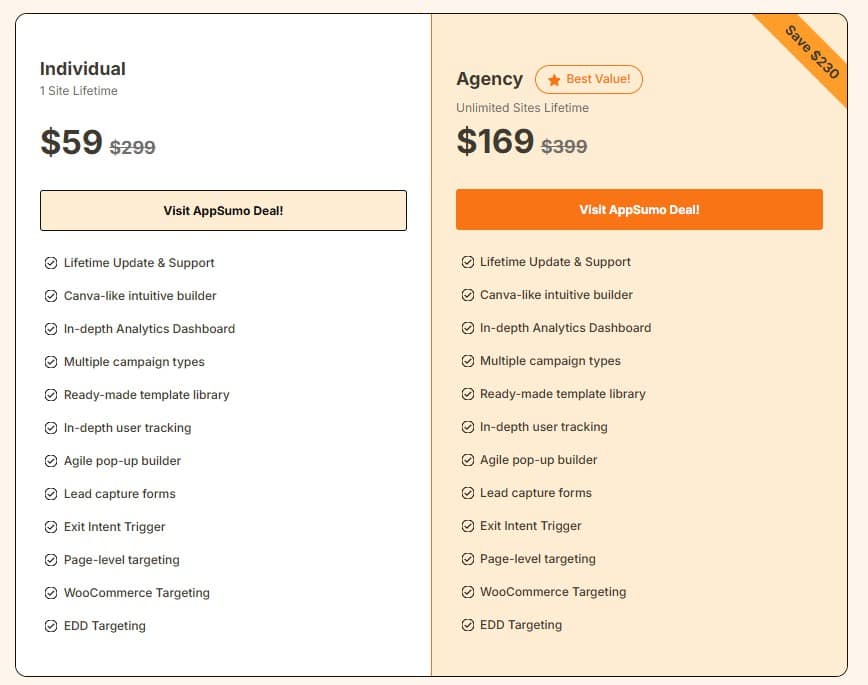Click the checkmark icon beside Lifetime Update & Support
Image resolution: width=868 pixels, height=685 pixels.
coord(50,262)
